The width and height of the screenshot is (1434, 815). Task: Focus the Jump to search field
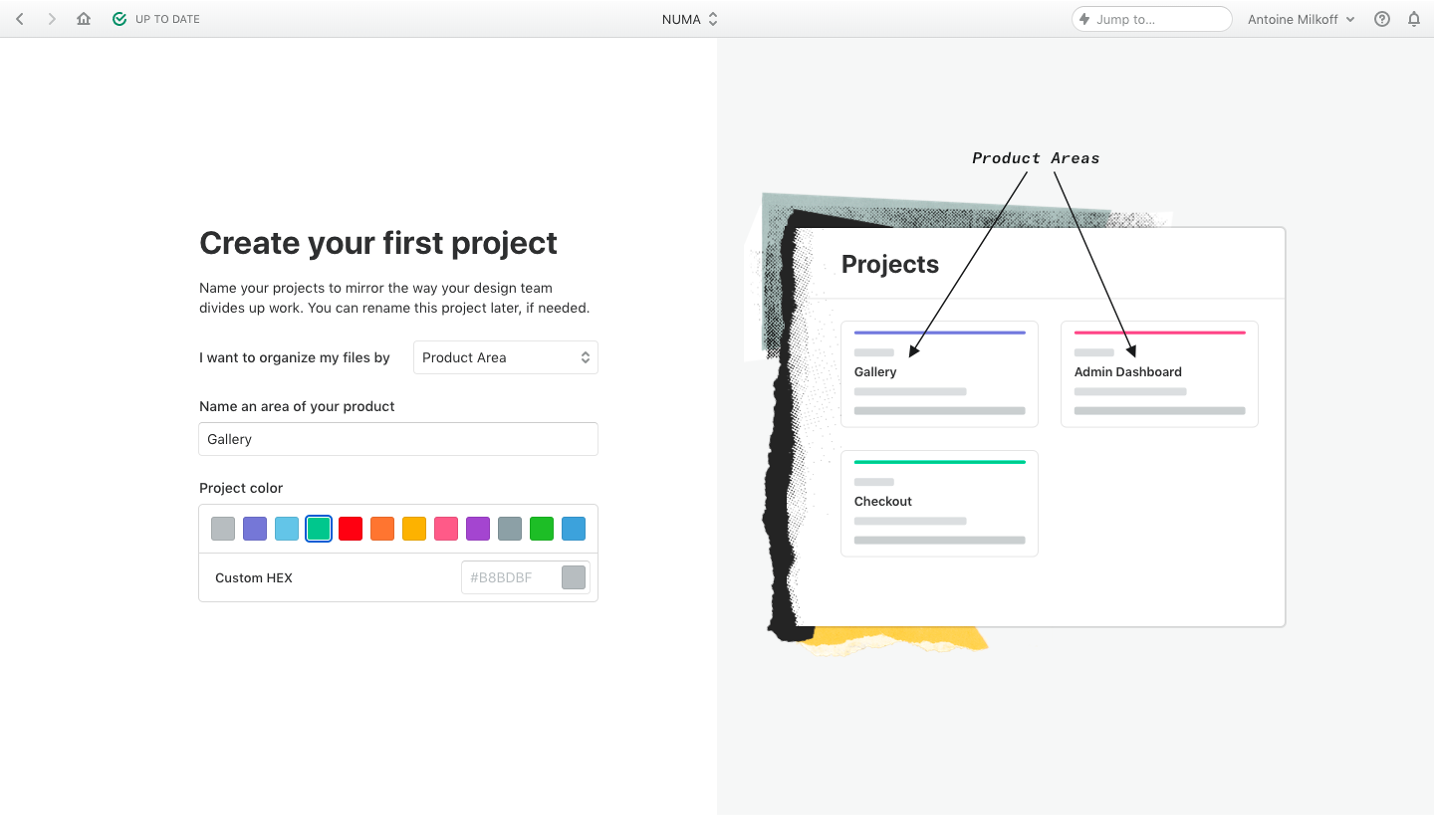click(1152, 19)
